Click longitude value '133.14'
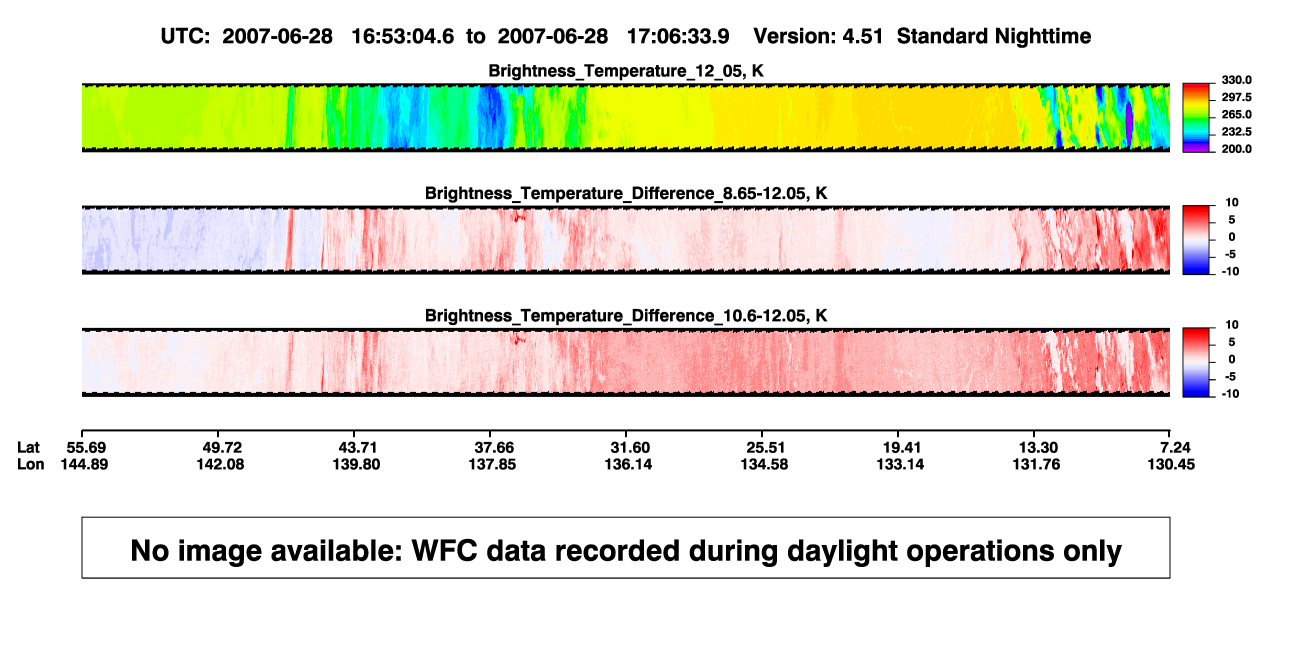This screenshot has width=1300, height=667. (900, 464)
